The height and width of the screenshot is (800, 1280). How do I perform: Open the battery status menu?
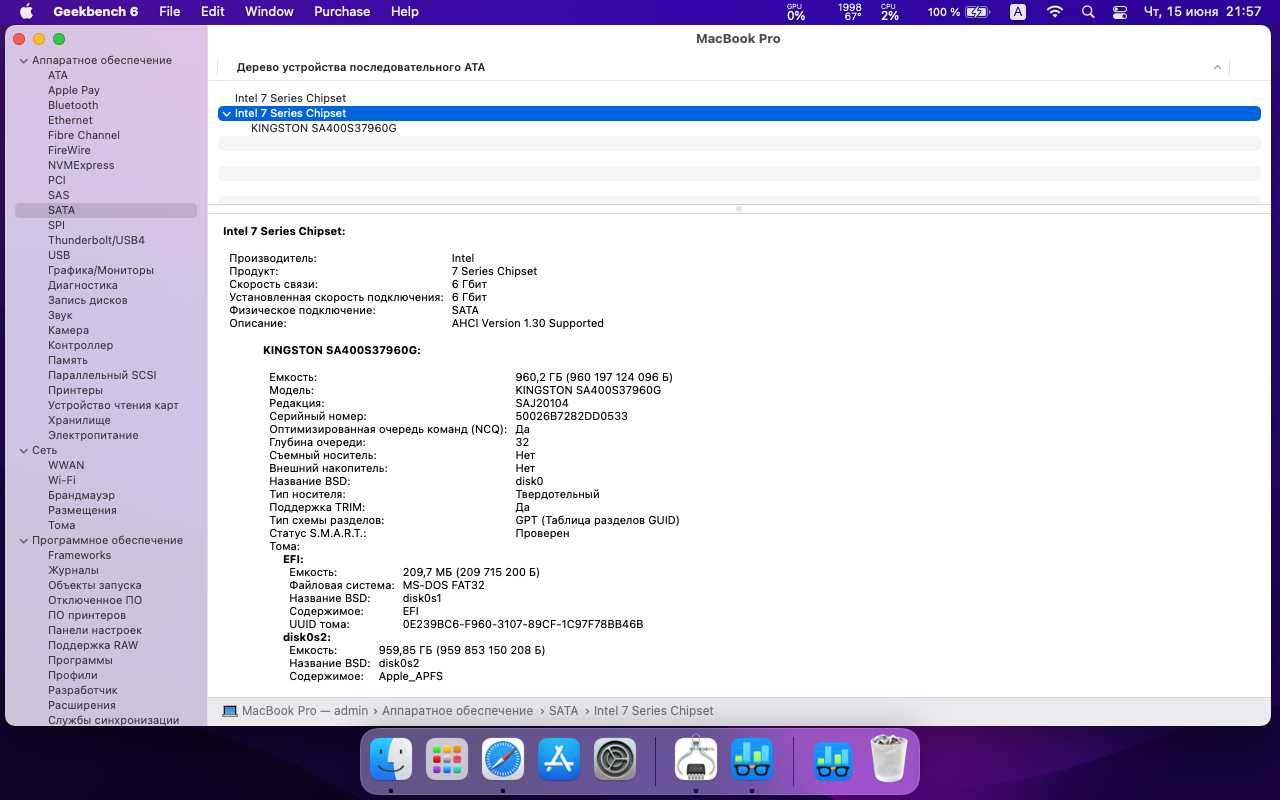pos(958,12)
